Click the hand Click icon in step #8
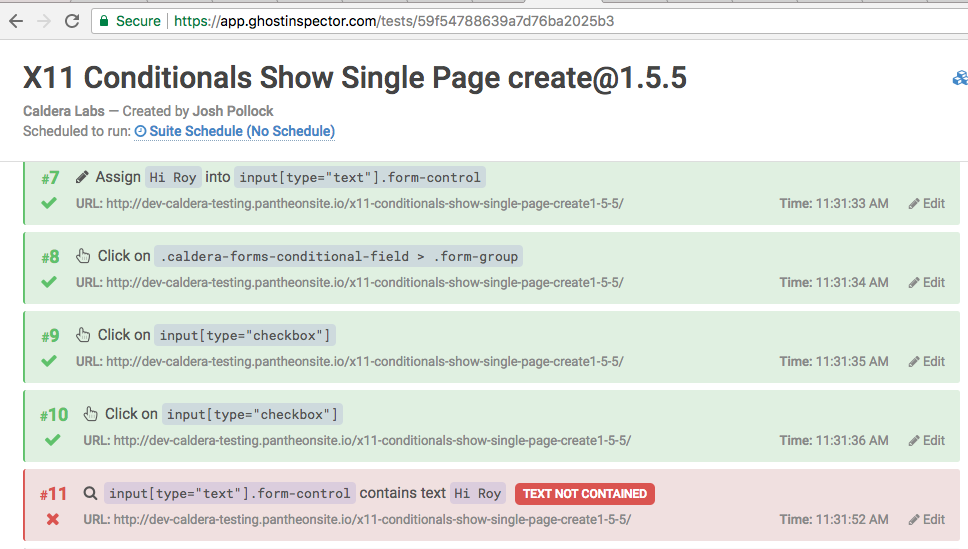This screenshot has height=549, width=968. [83, 256]
